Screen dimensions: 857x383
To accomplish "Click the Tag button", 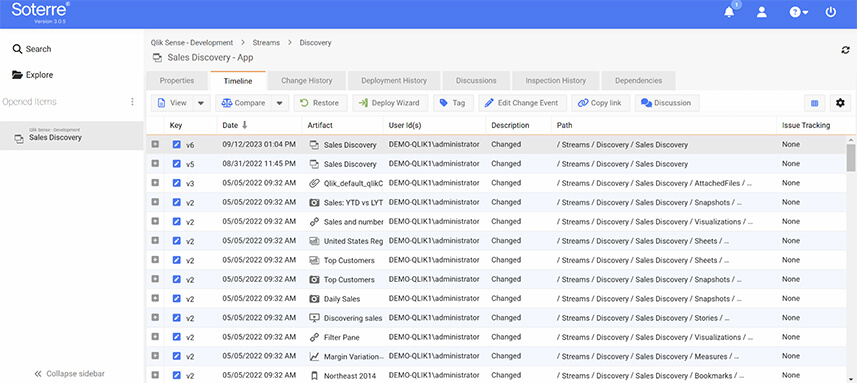I will pos(453,103).
